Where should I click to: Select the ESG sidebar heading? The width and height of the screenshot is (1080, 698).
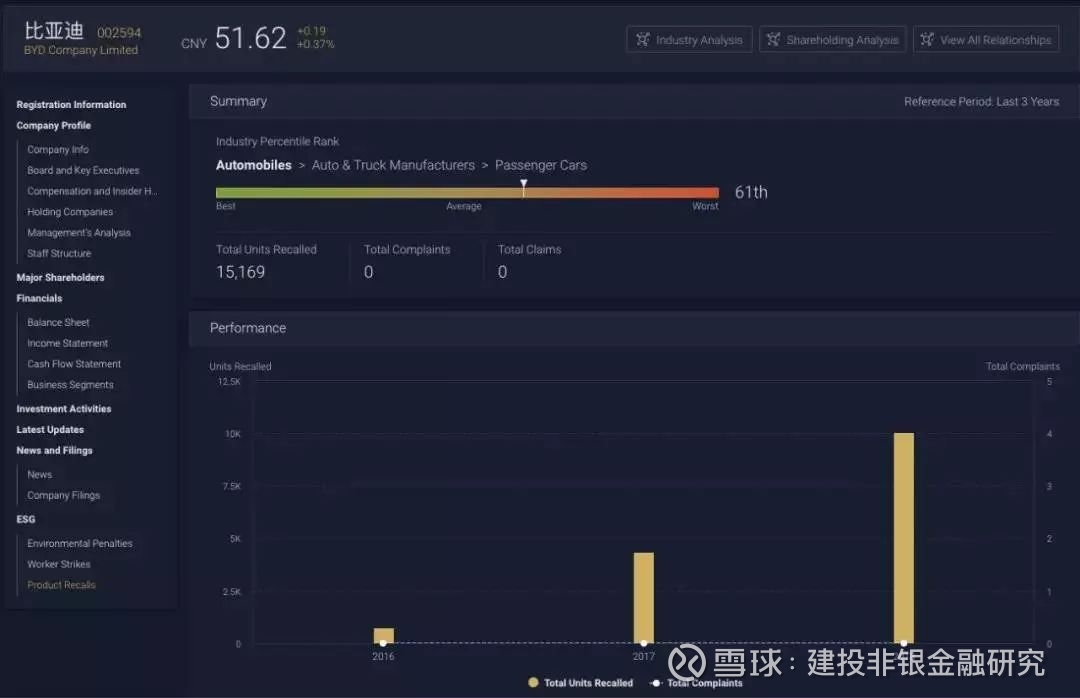click(x=26, y=520)
